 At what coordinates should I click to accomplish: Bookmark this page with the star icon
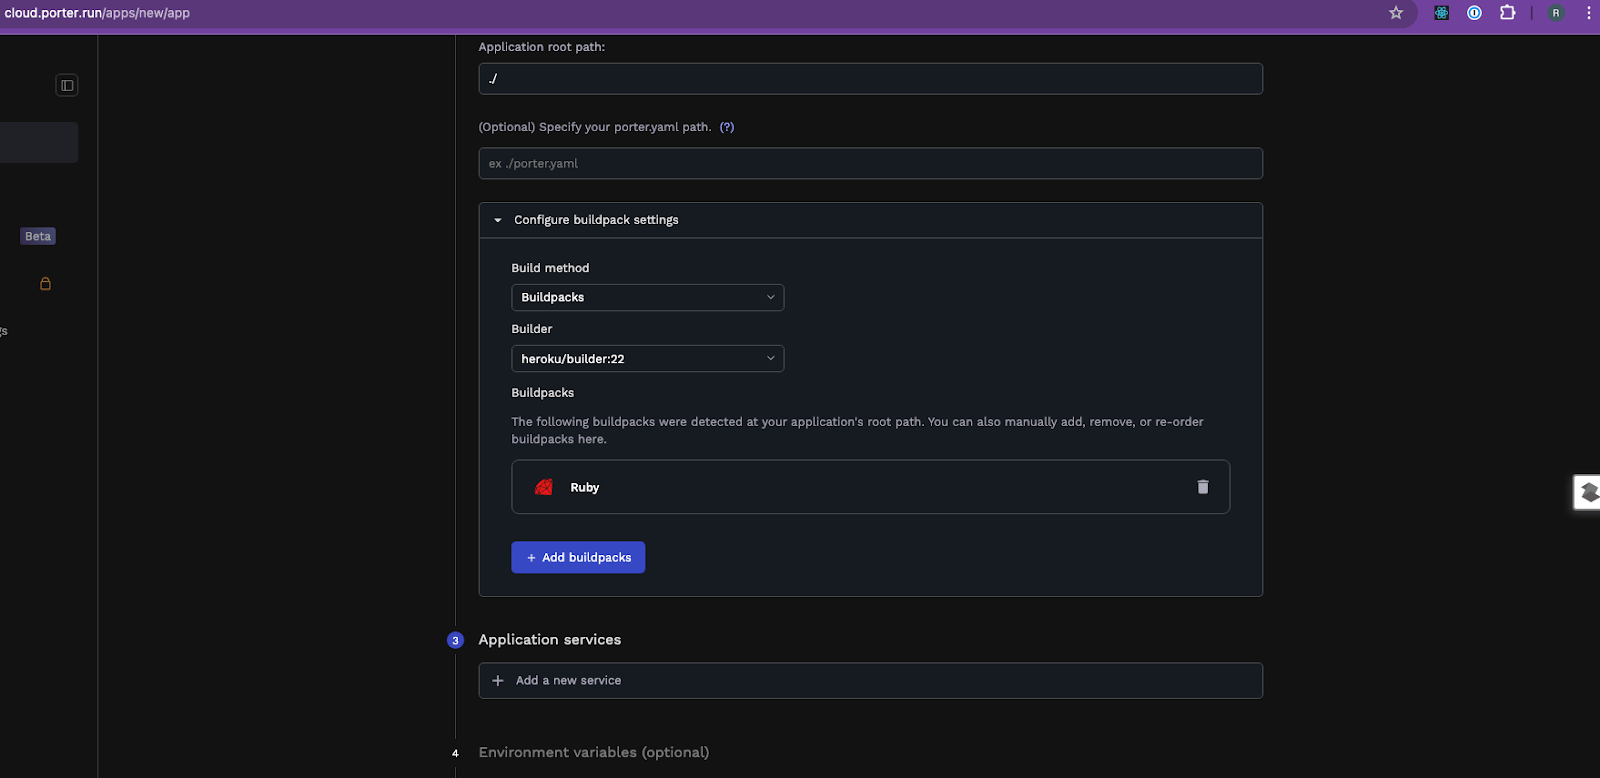coord(1396,13)
